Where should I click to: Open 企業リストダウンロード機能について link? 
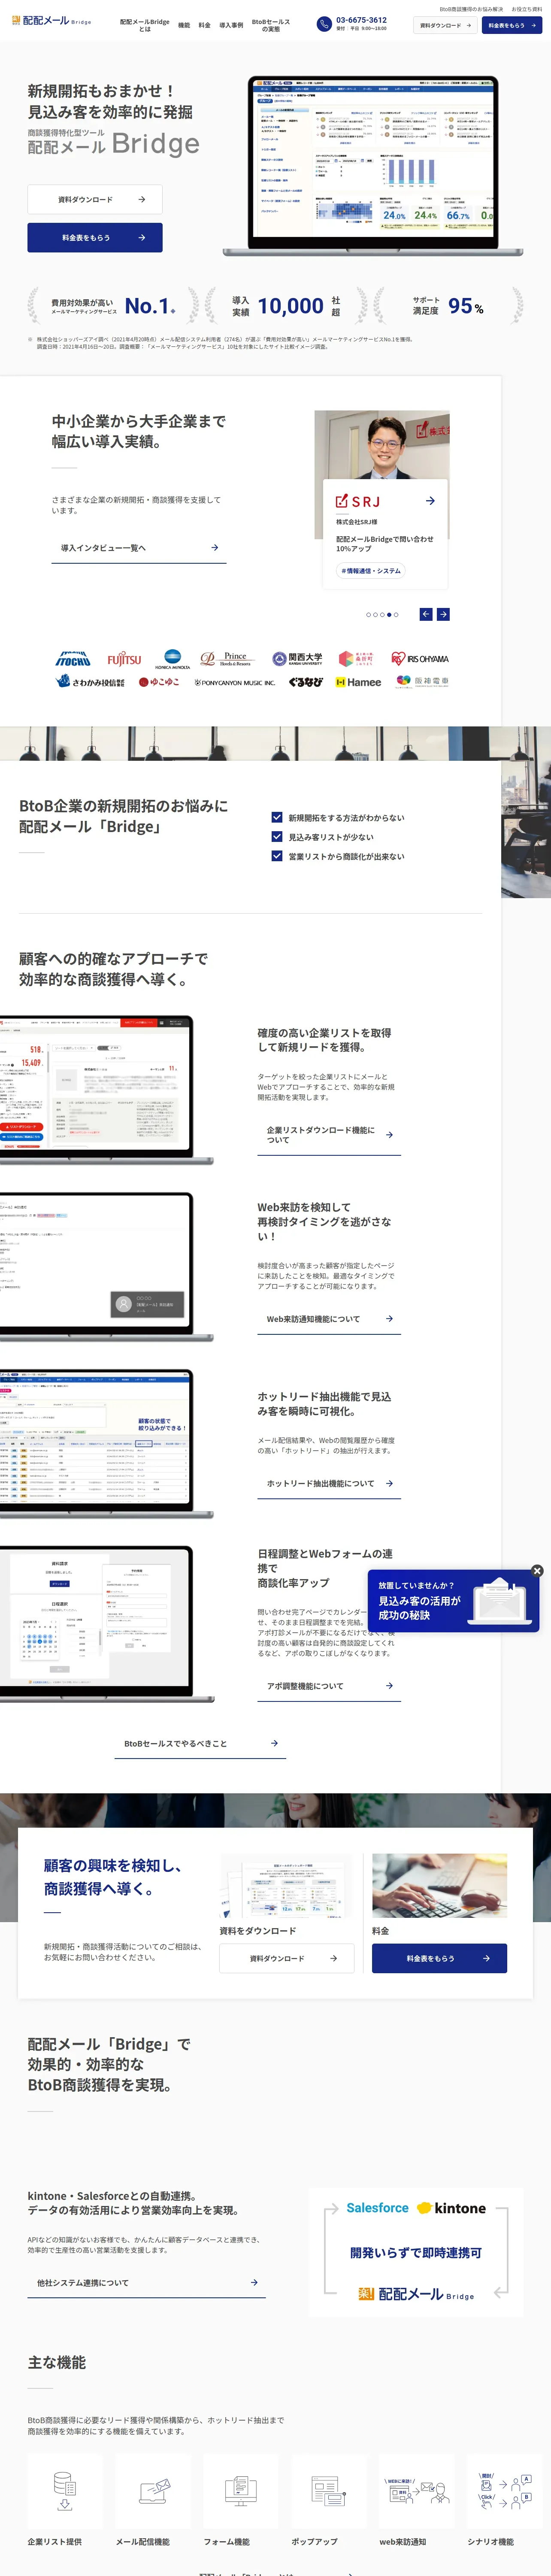click(x=329, y=1135)
